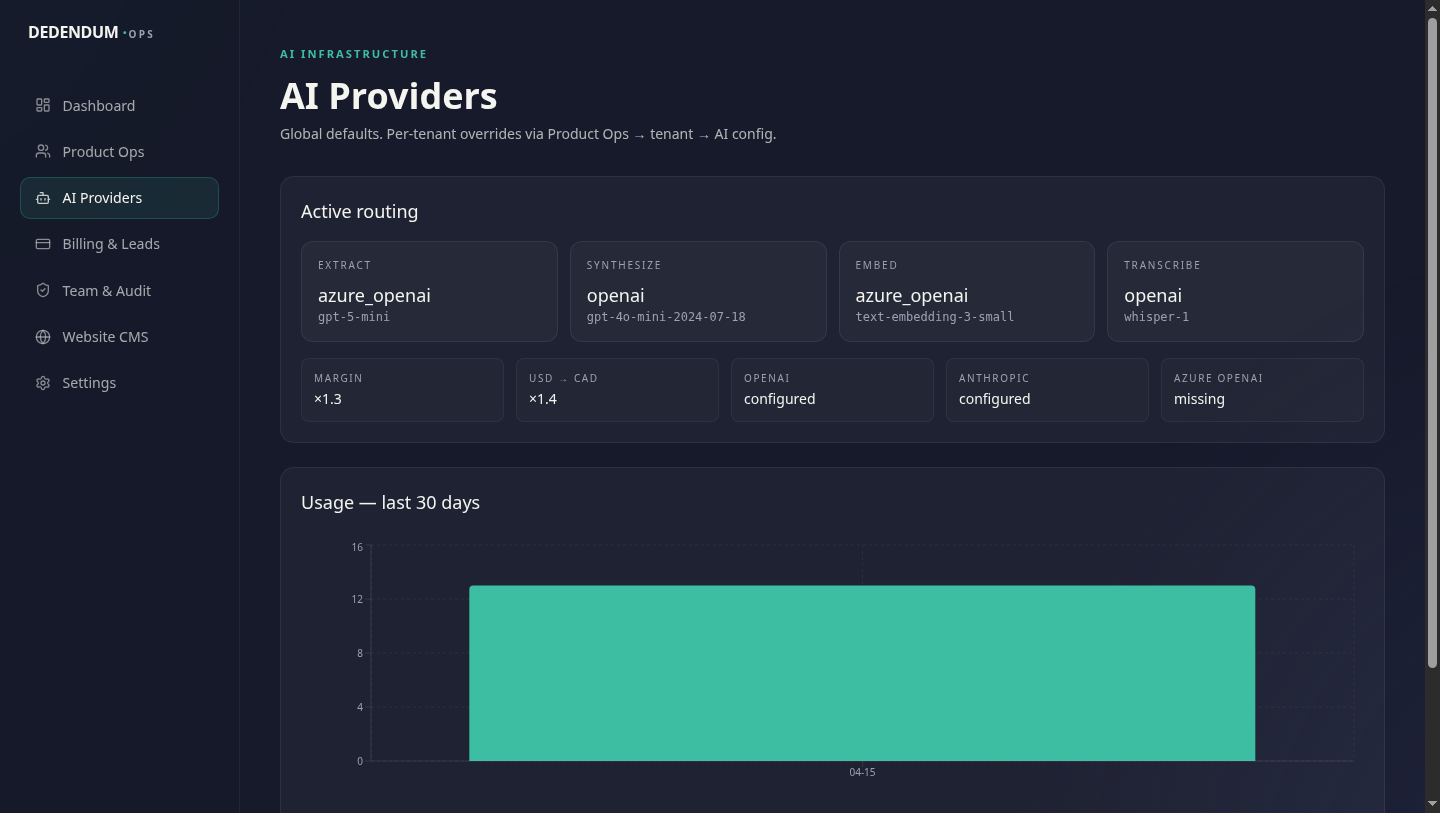
Task: Select the EXTRACT azure_openai routing card
Action: [x=429, y=291]
